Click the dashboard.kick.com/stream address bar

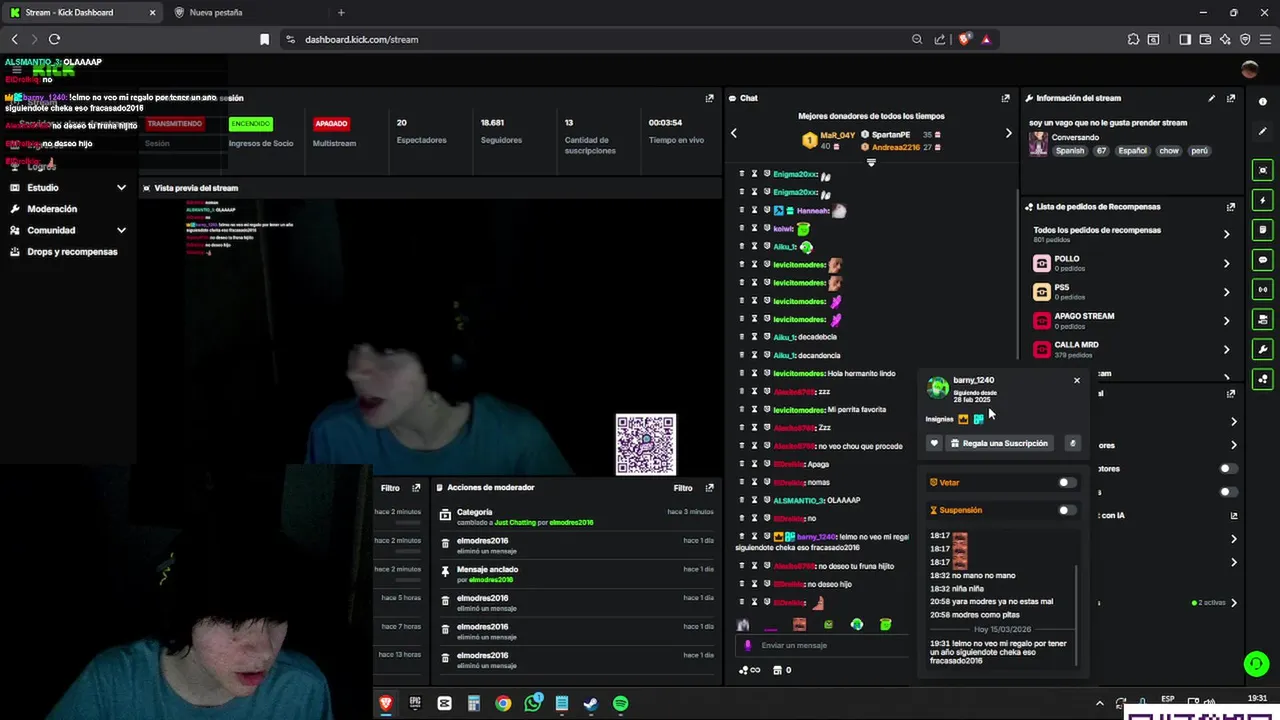tap(361, 39)
